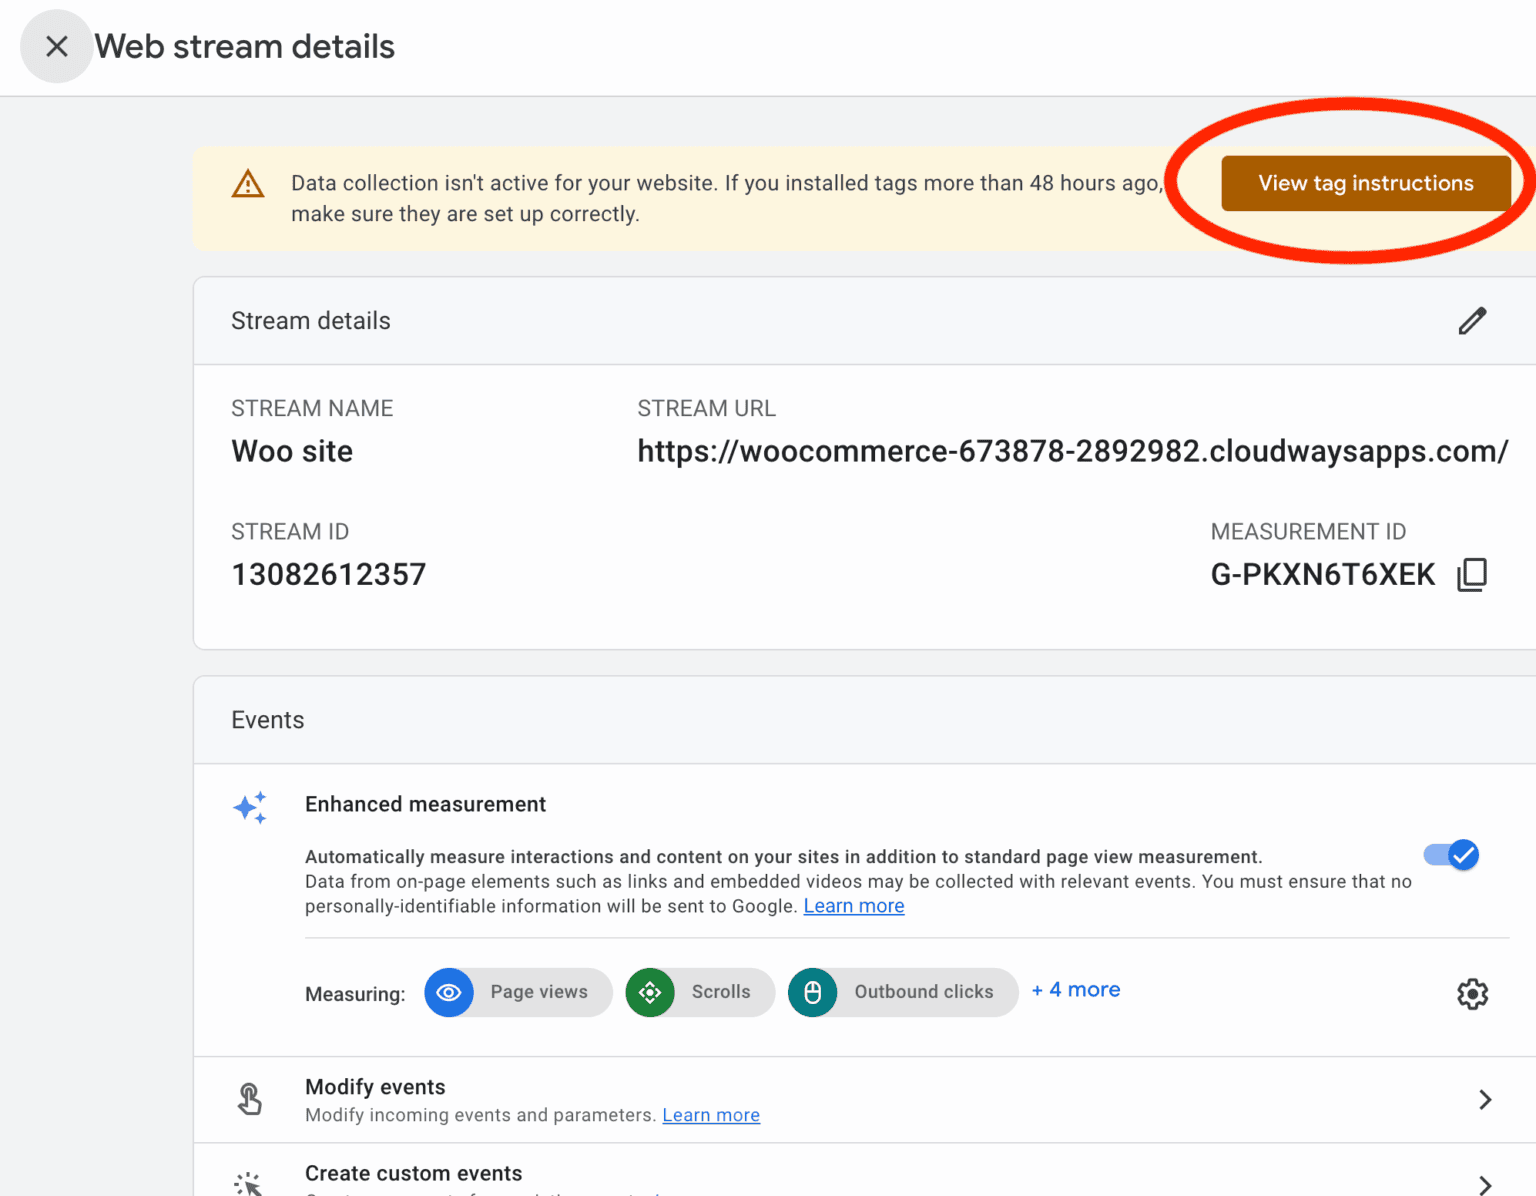This screenshot has width=1536, height=1196.
Task: Open Enhanced measurement settings gear
Action: 1472,994
